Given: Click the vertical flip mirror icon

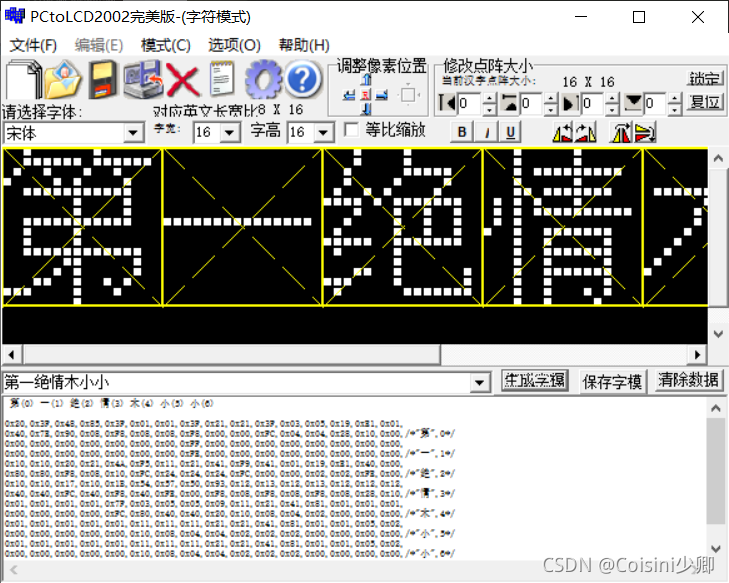Looking at the screenshot, I should coord(645,133).
